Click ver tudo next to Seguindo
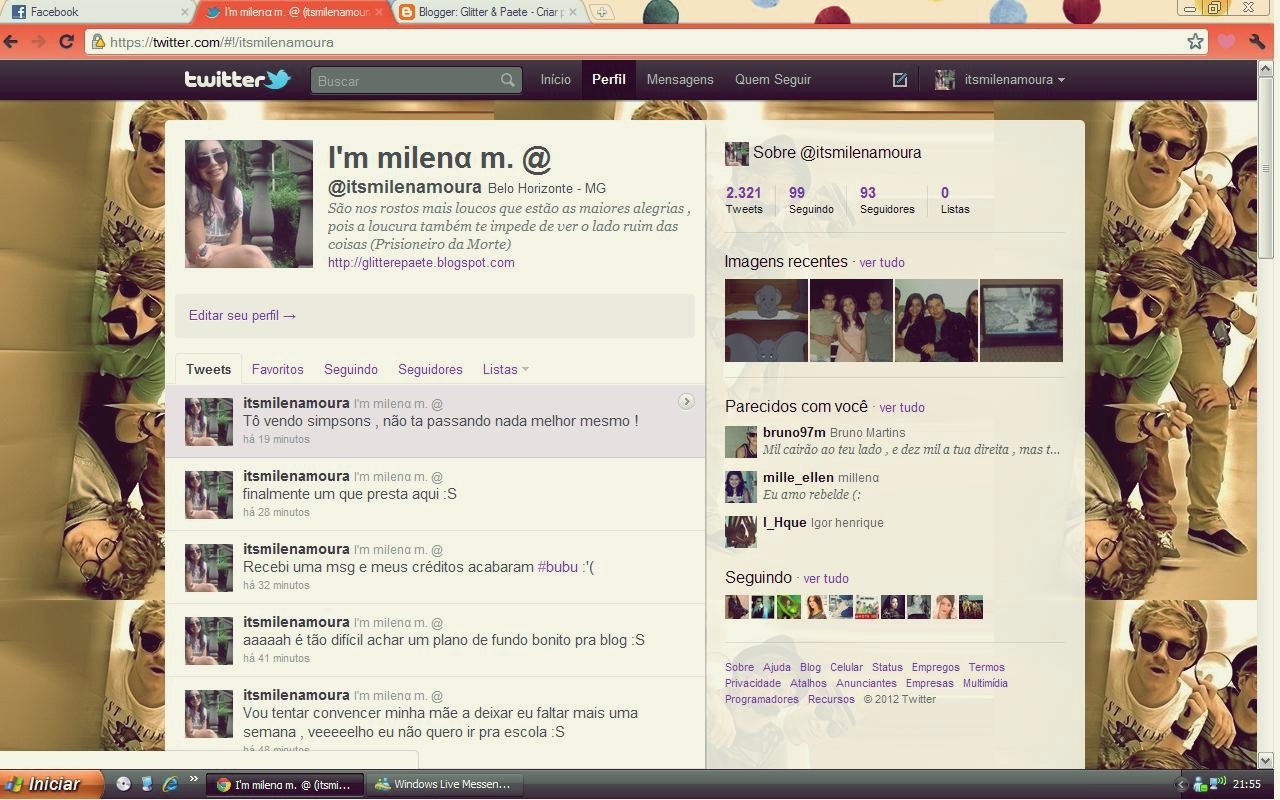The image size is (1280, 800). point(826,578)
